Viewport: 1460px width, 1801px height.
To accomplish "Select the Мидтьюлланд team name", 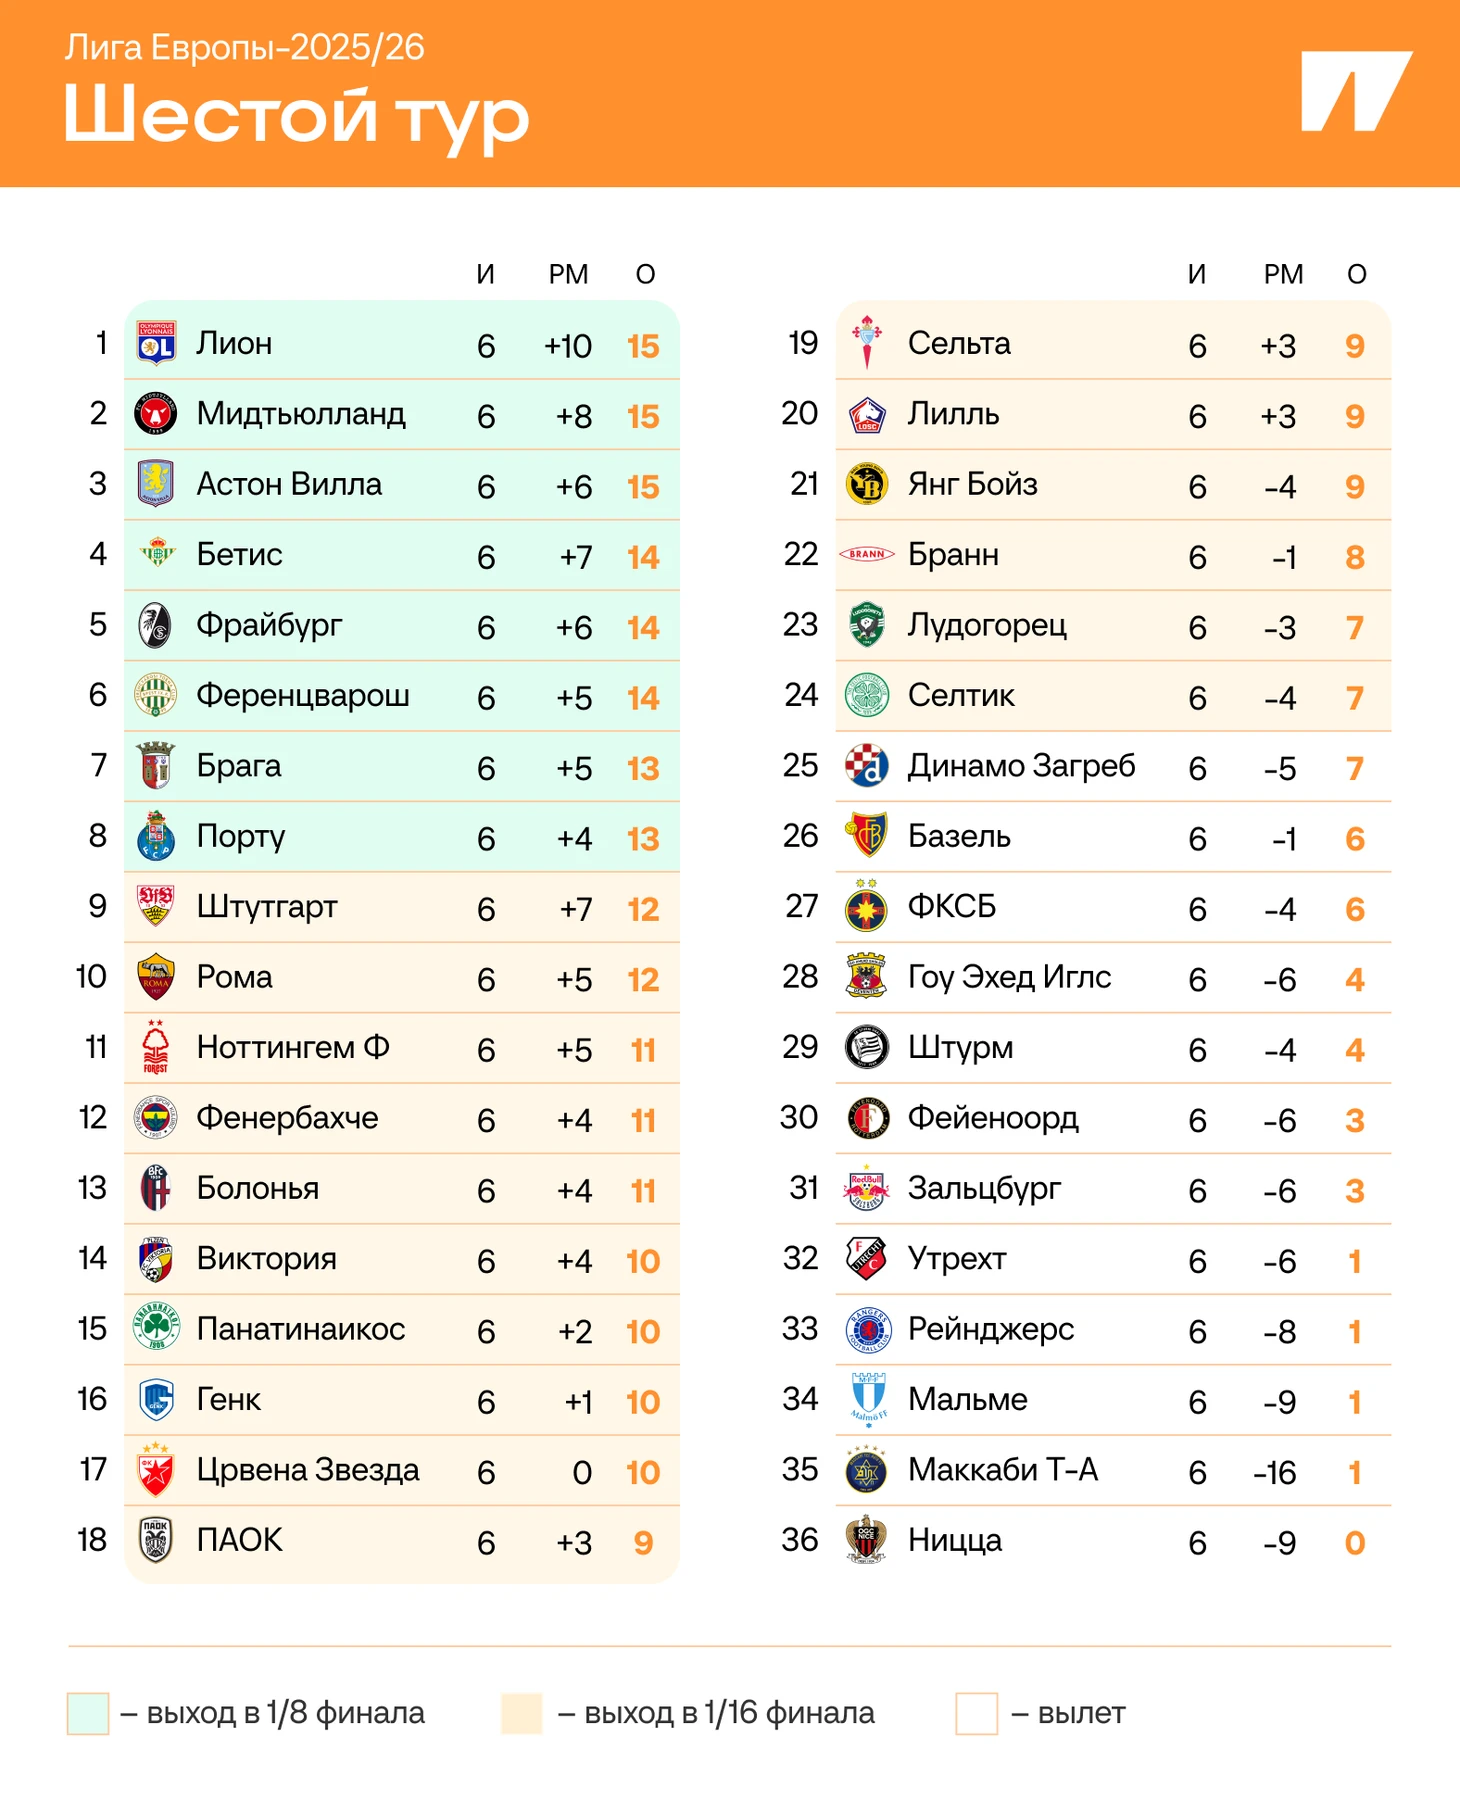I will 301,414.
